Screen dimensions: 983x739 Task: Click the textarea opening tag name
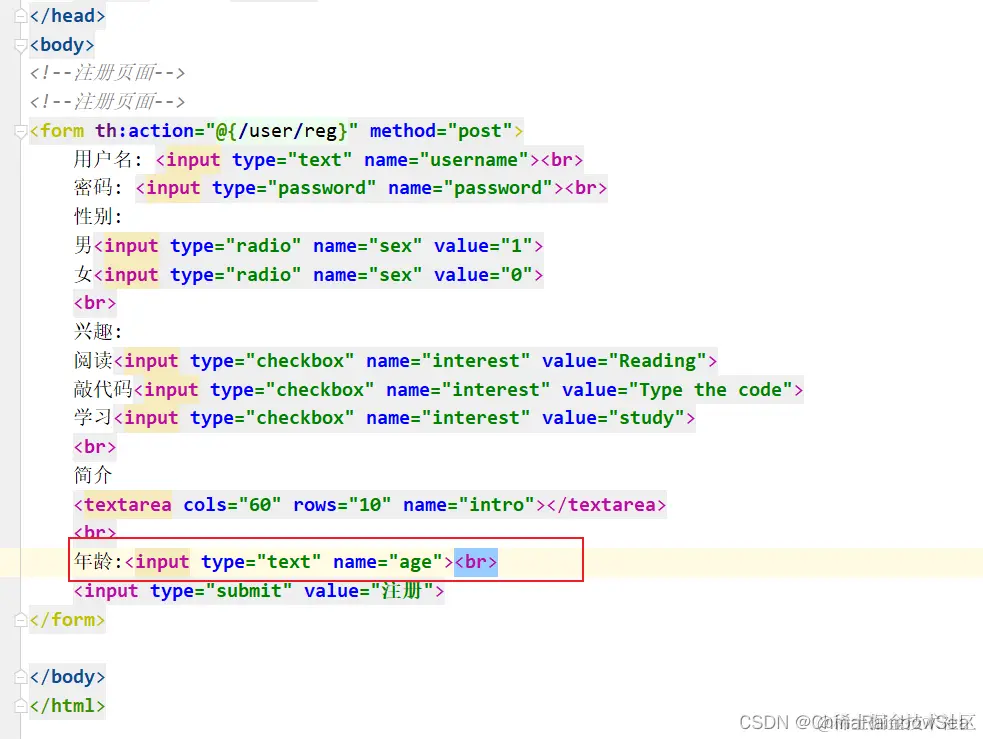point(128,505)
